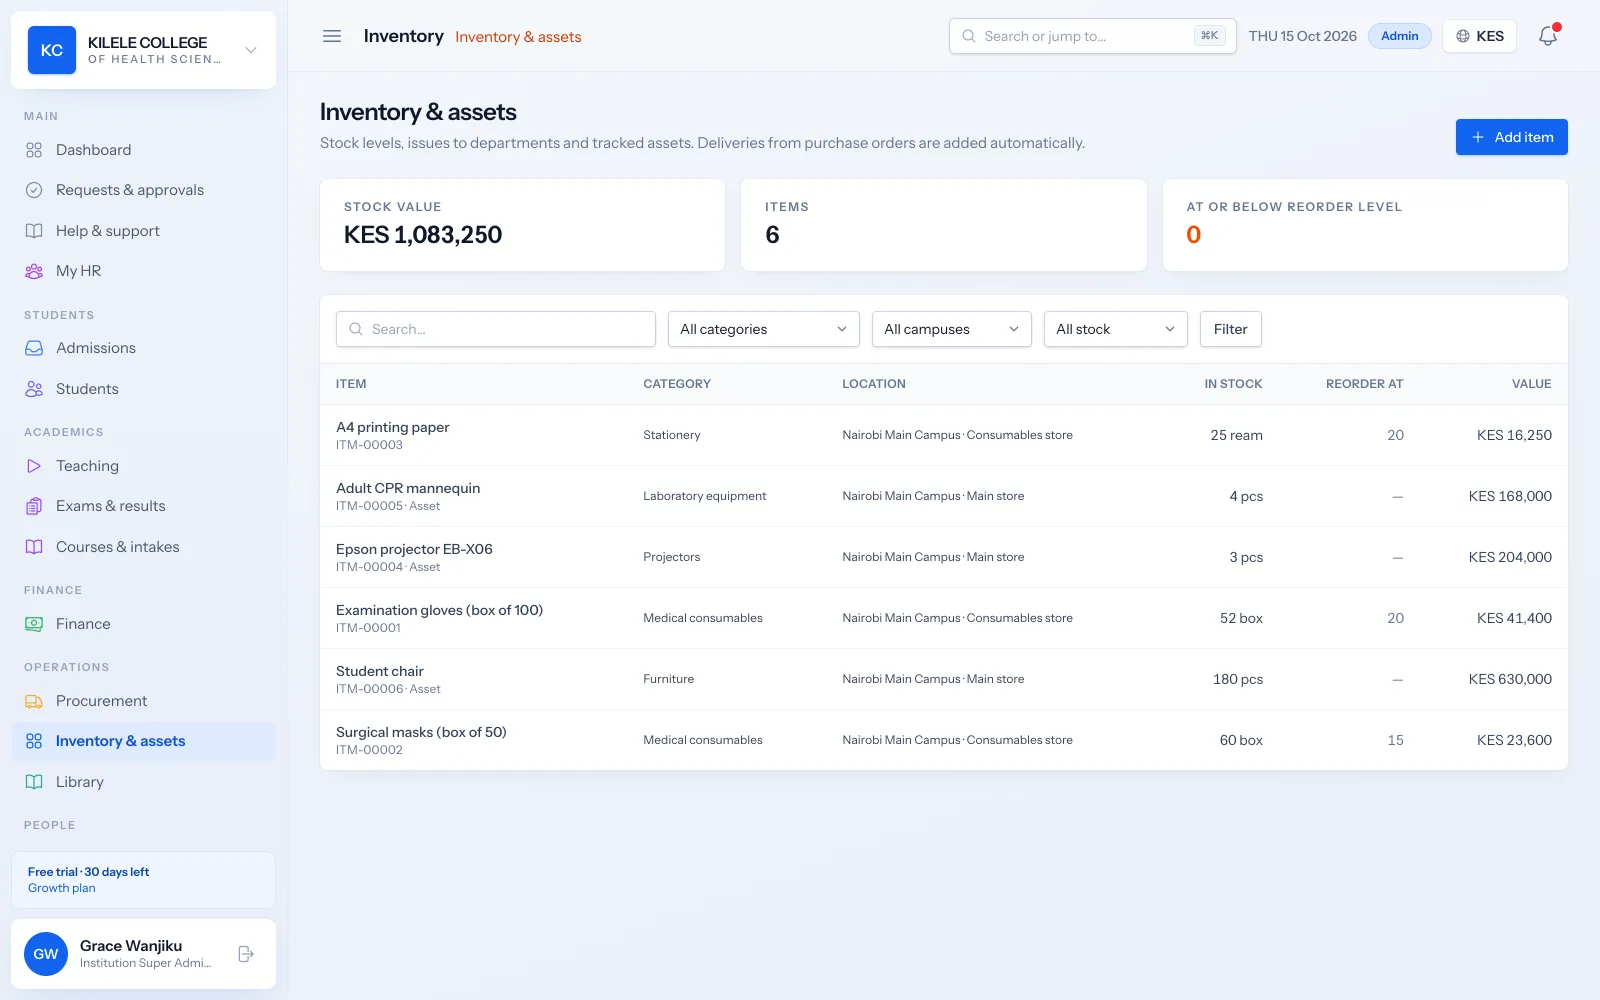Click the Filter button
This screenshot has height=1000, width=1600.
(1230, 329)
